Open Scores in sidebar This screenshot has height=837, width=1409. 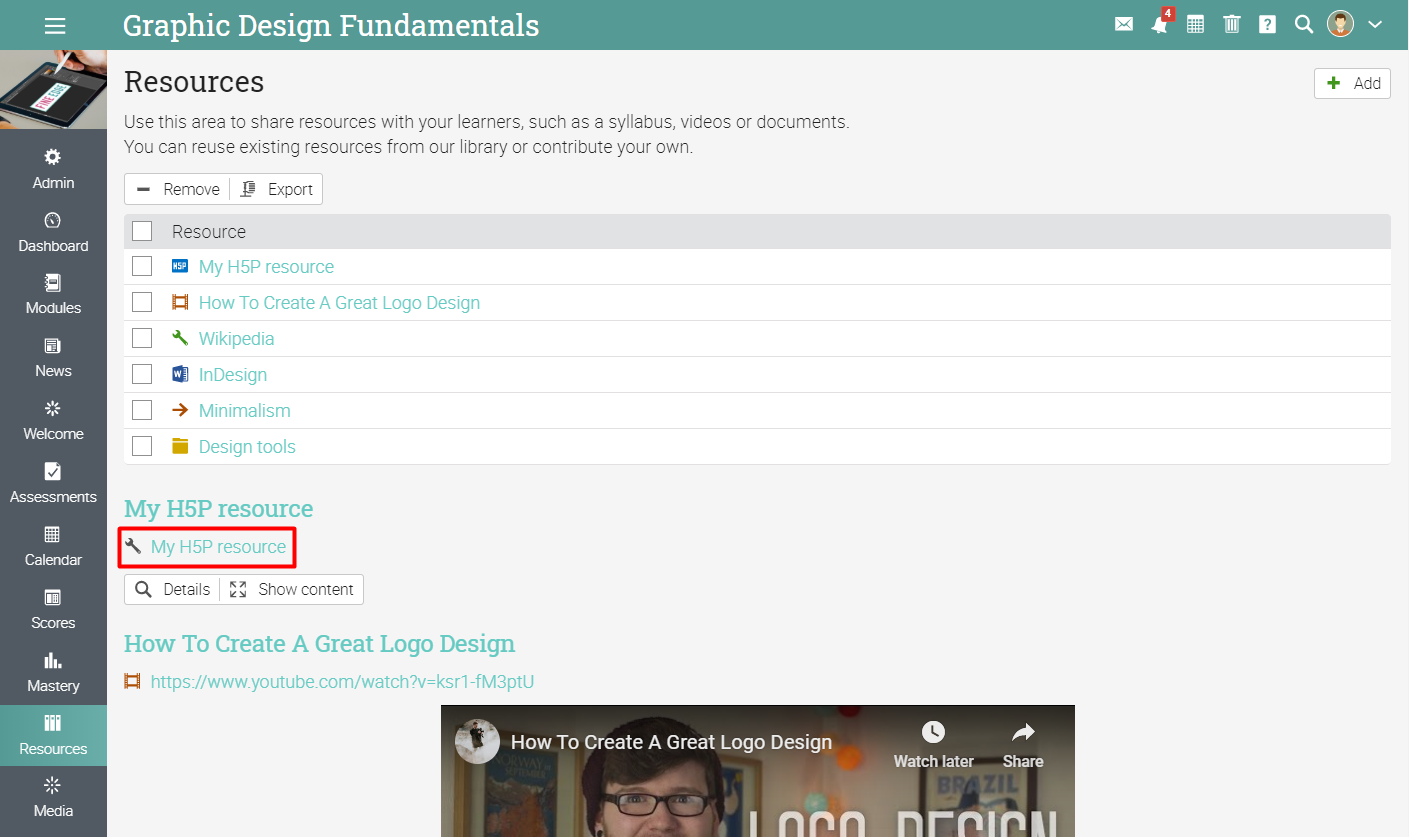[x=53, y=609]
